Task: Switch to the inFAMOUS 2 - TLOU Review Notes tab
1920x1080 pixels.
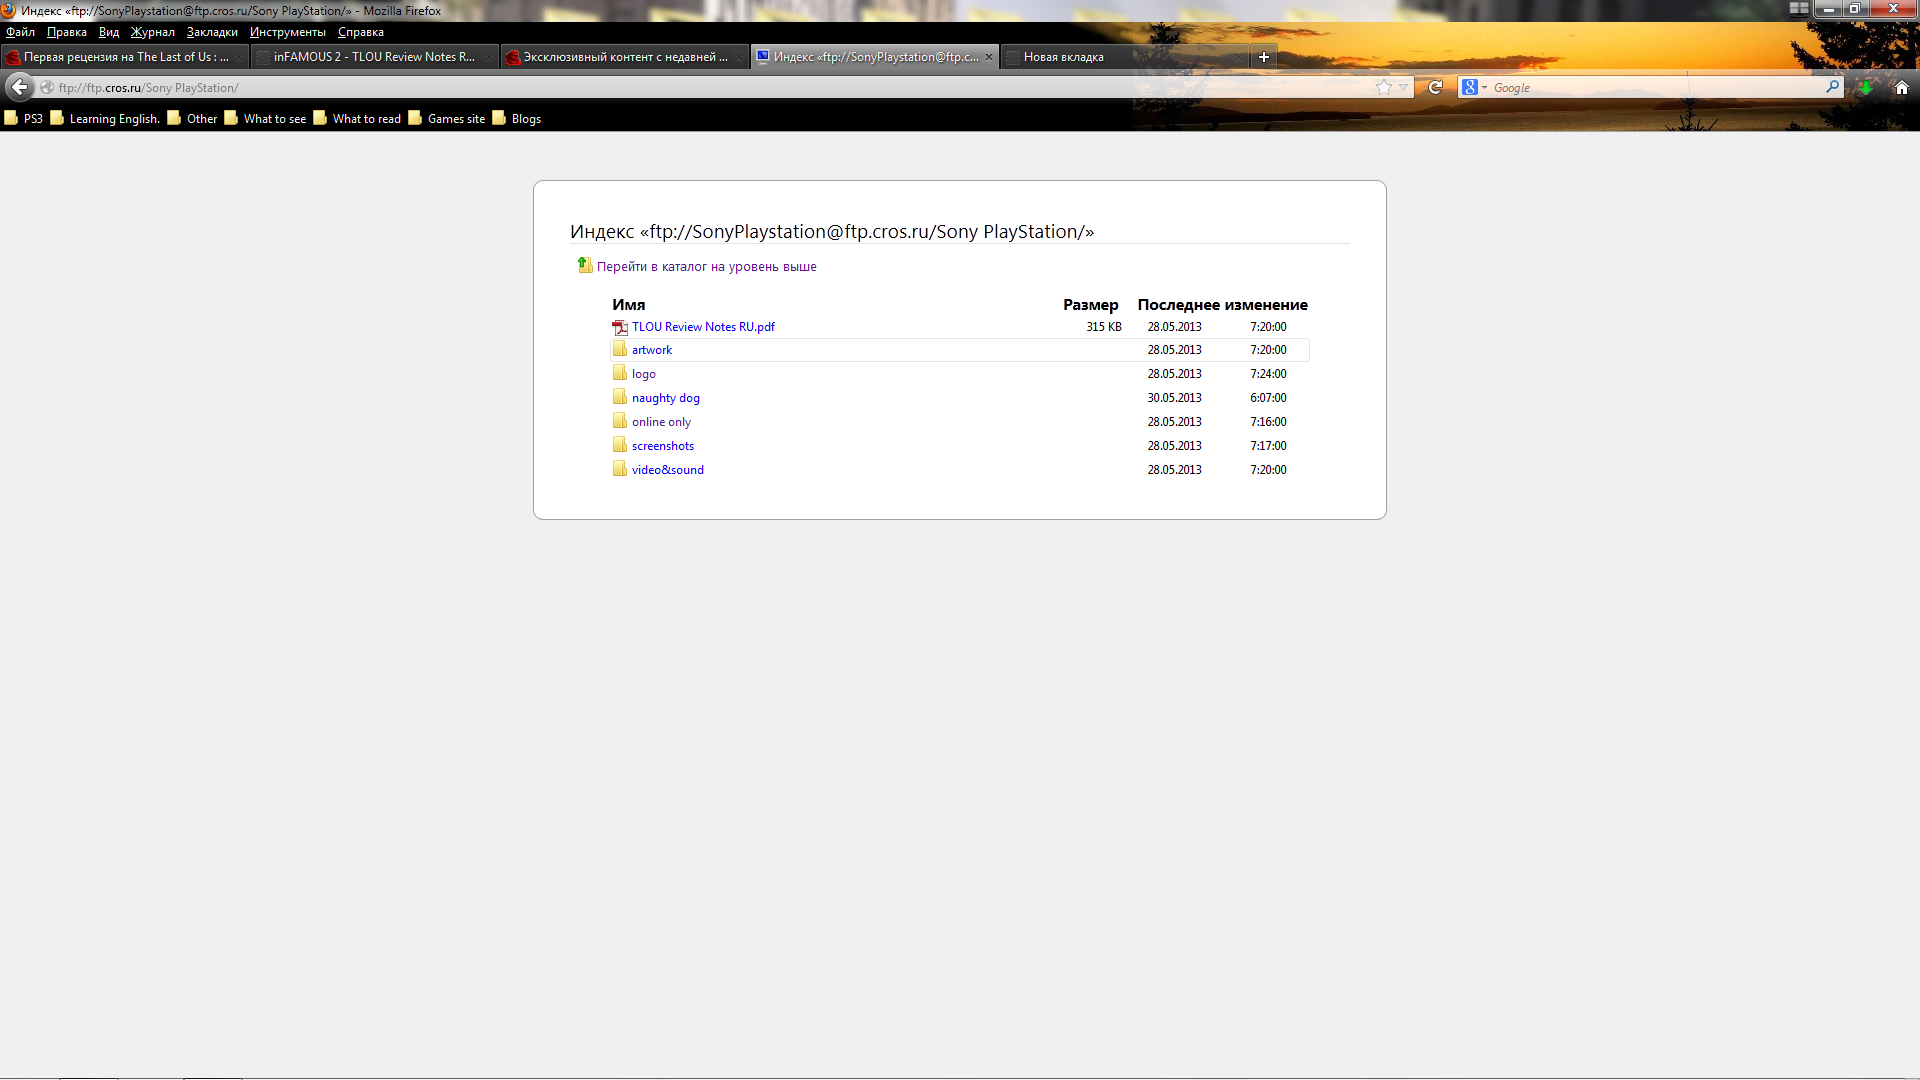Action: pyautogui.click(x=374, y=57)
